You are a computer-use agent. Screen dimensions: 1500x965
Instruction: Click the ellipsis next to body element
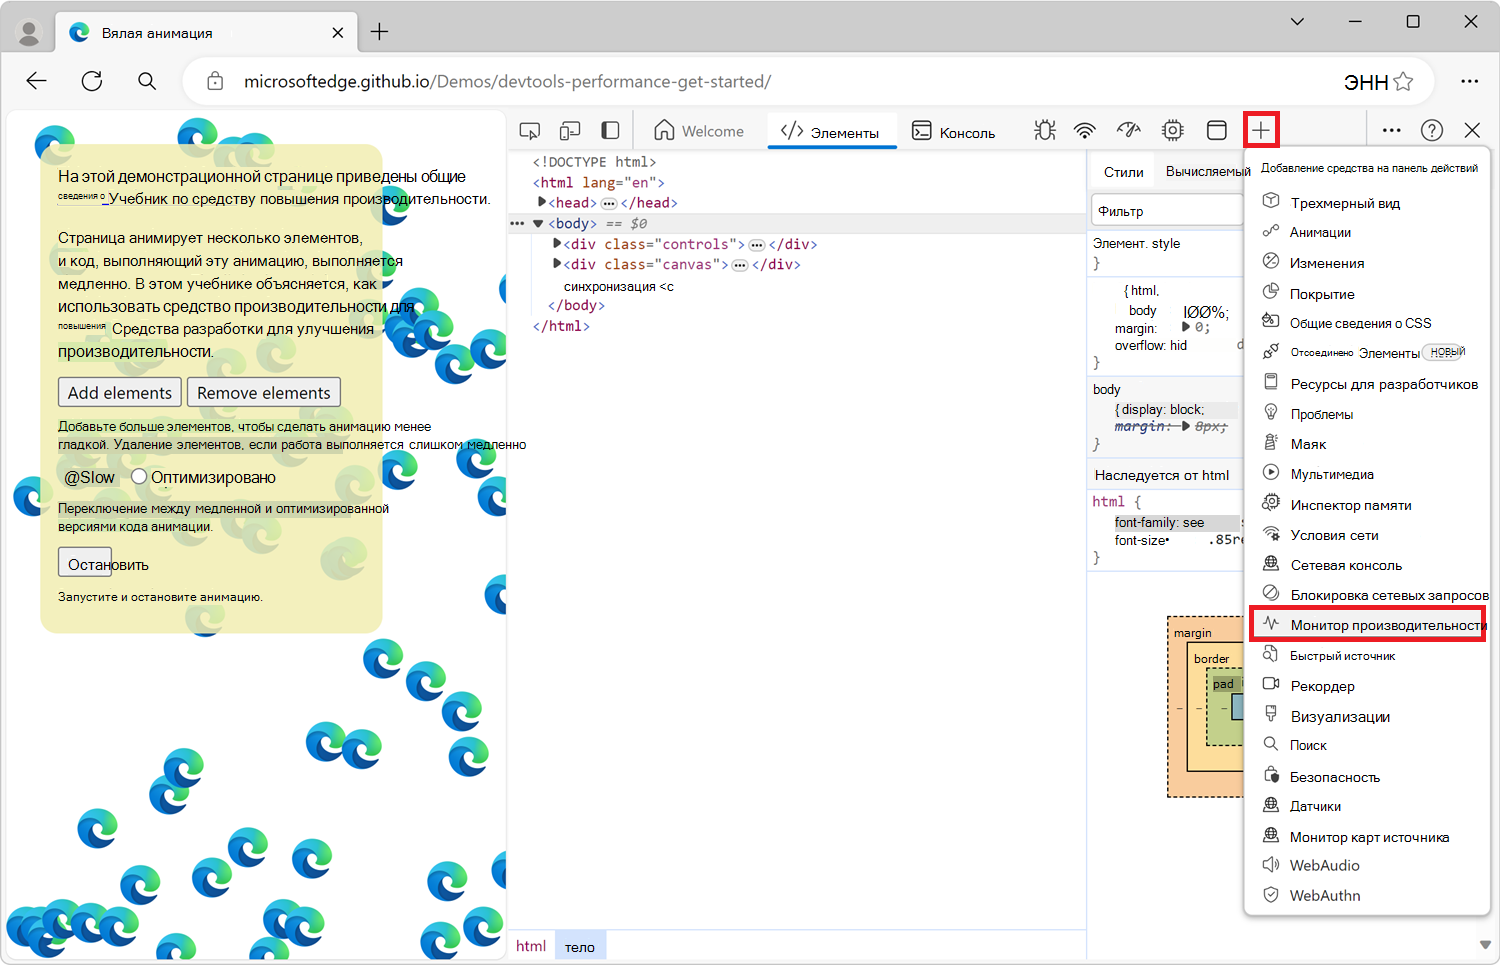517,223
